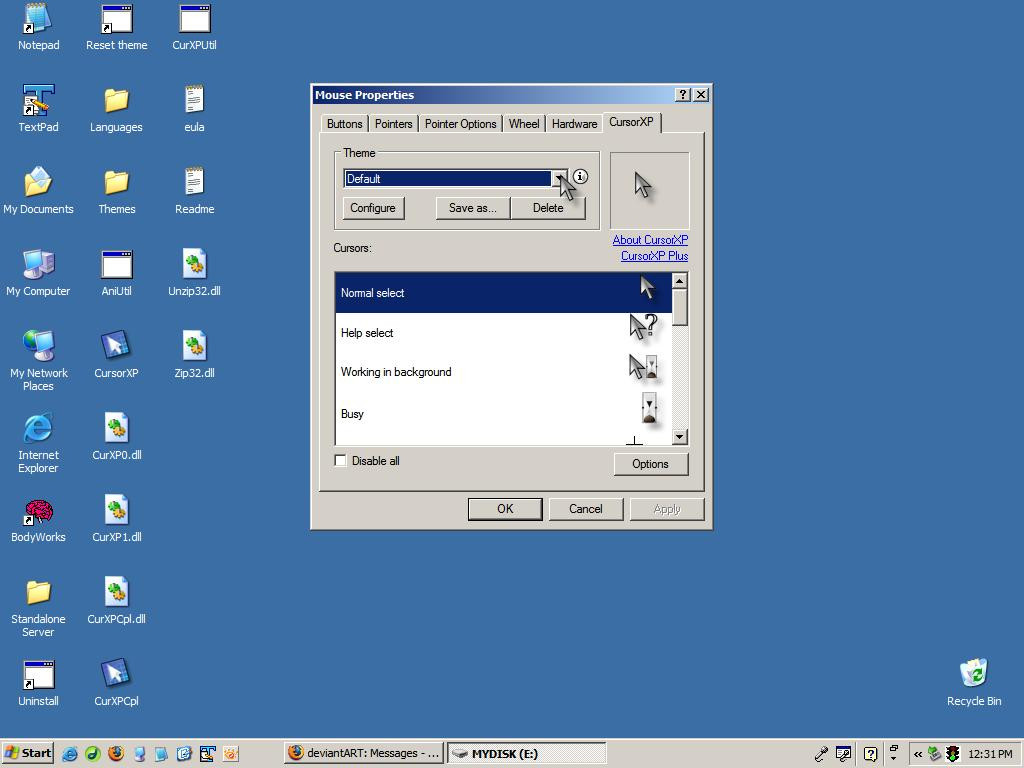The image size is (1024, 768).
Task: Select the CurXPCpl desktop icon
Action: 116,683
